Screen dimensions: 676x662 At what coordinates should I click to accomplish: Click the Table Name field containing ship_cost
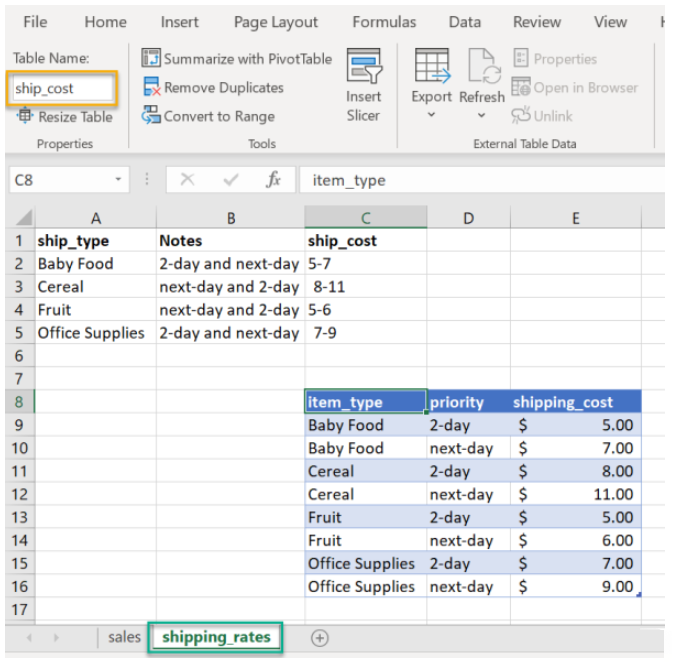62,88
